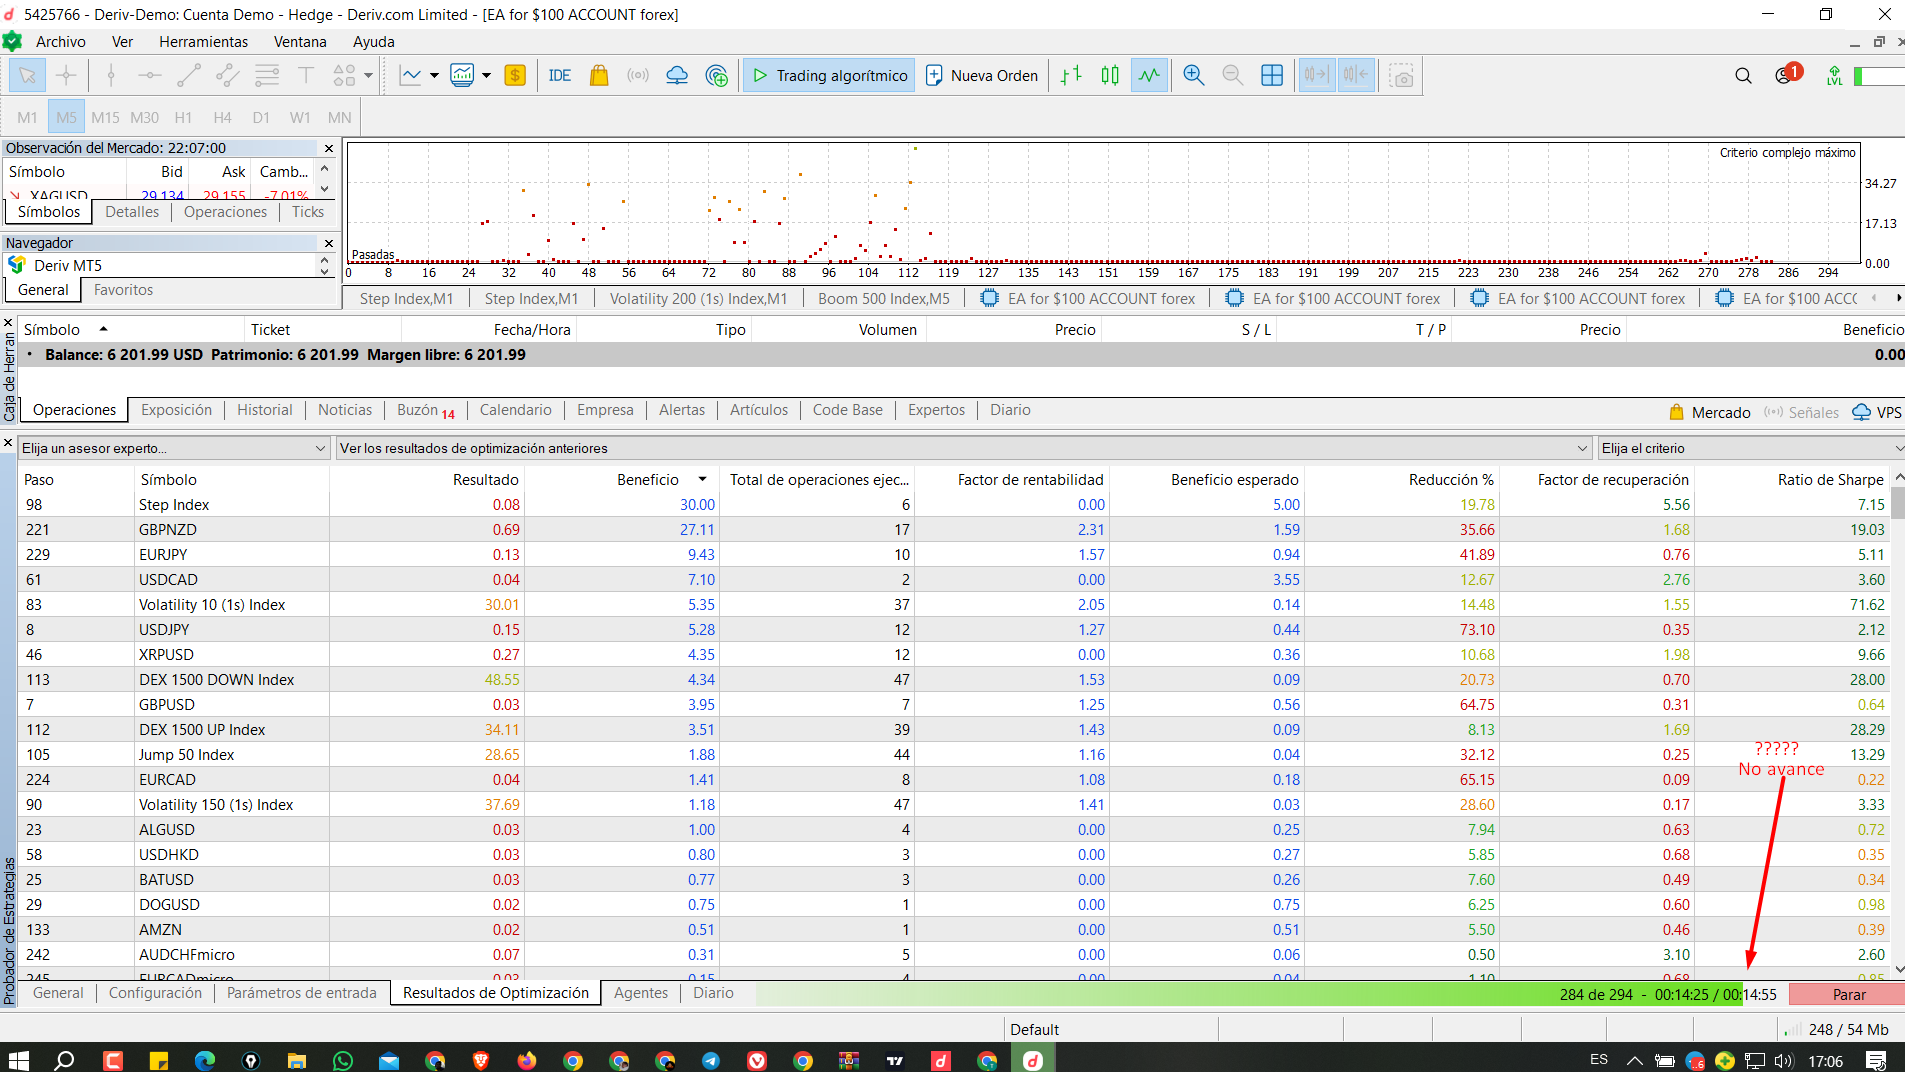This screenshot has width=1905, height=1072.
Task: Open the IDE MetaEditor
Action: click(560, 76)
